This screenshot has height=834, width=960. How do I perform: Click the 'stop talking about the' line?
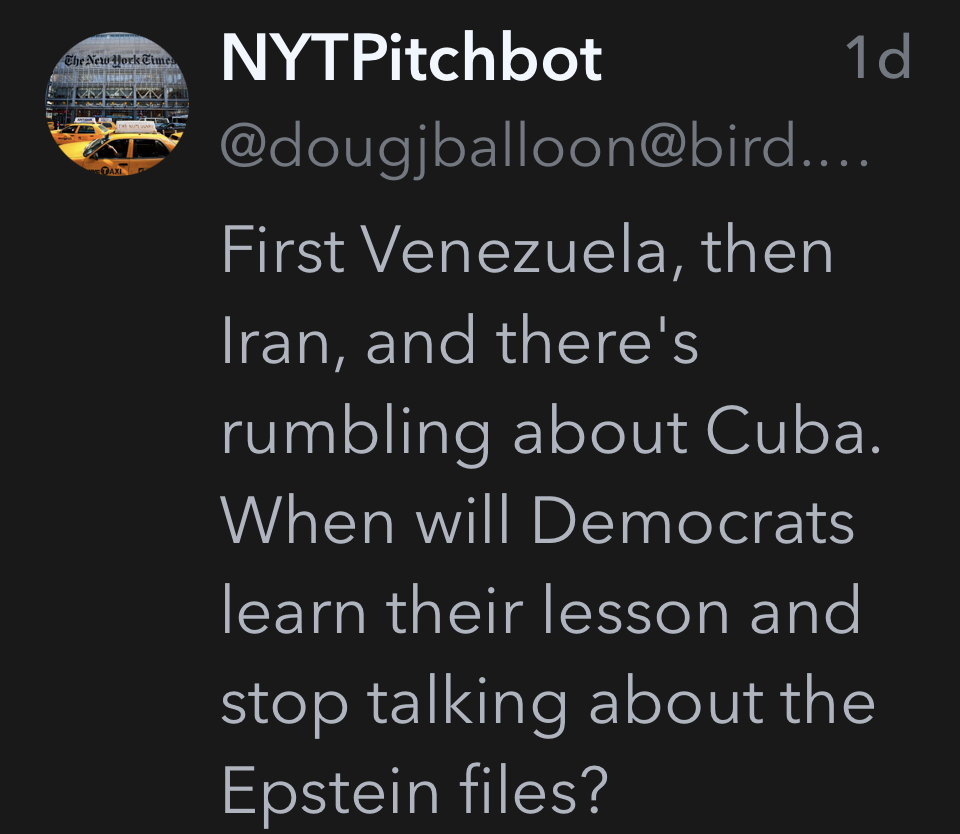[x=547, y=701]
